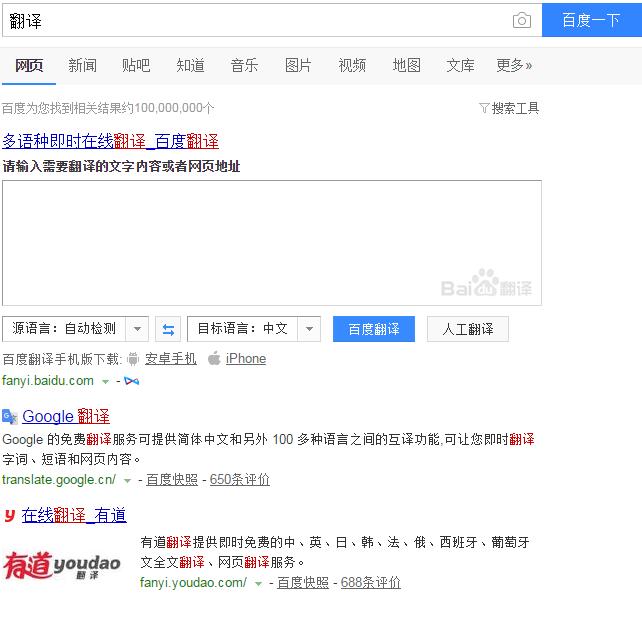The image size is (642, 618).
Task: Open source language dropdown arrow
Action: click(x=137, y=329)
